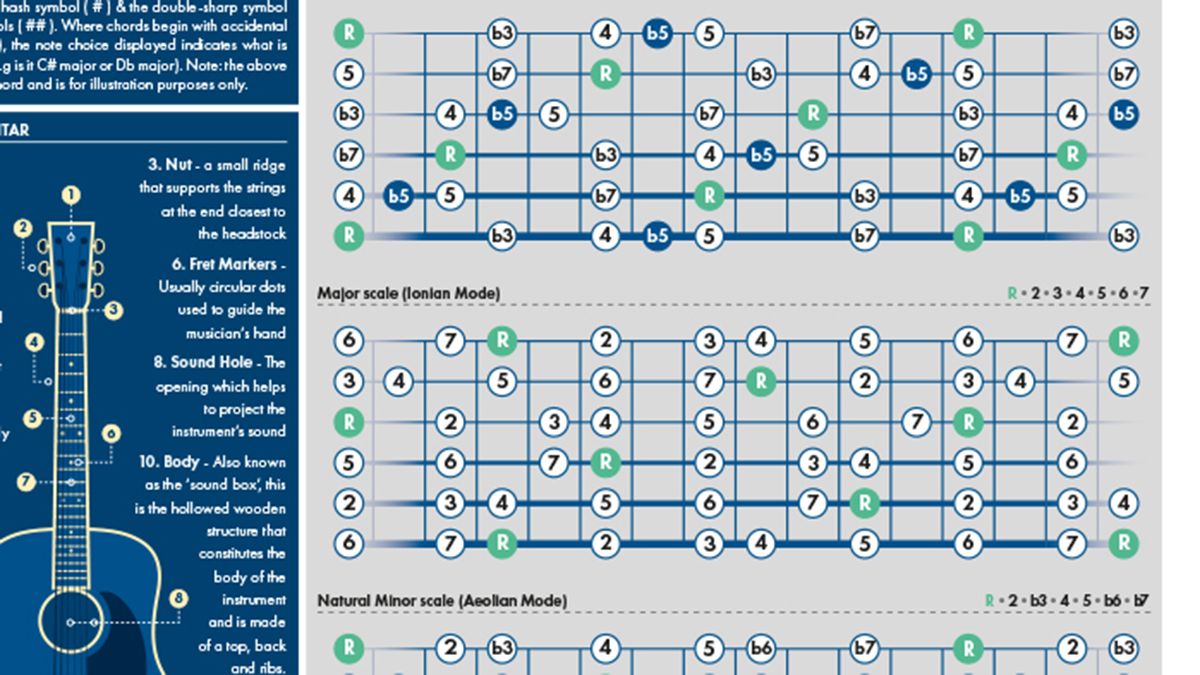1200x675 pixels.
Task: Click yellow marker 1 on the guitar headstock
Action: [x=70, y=194]
